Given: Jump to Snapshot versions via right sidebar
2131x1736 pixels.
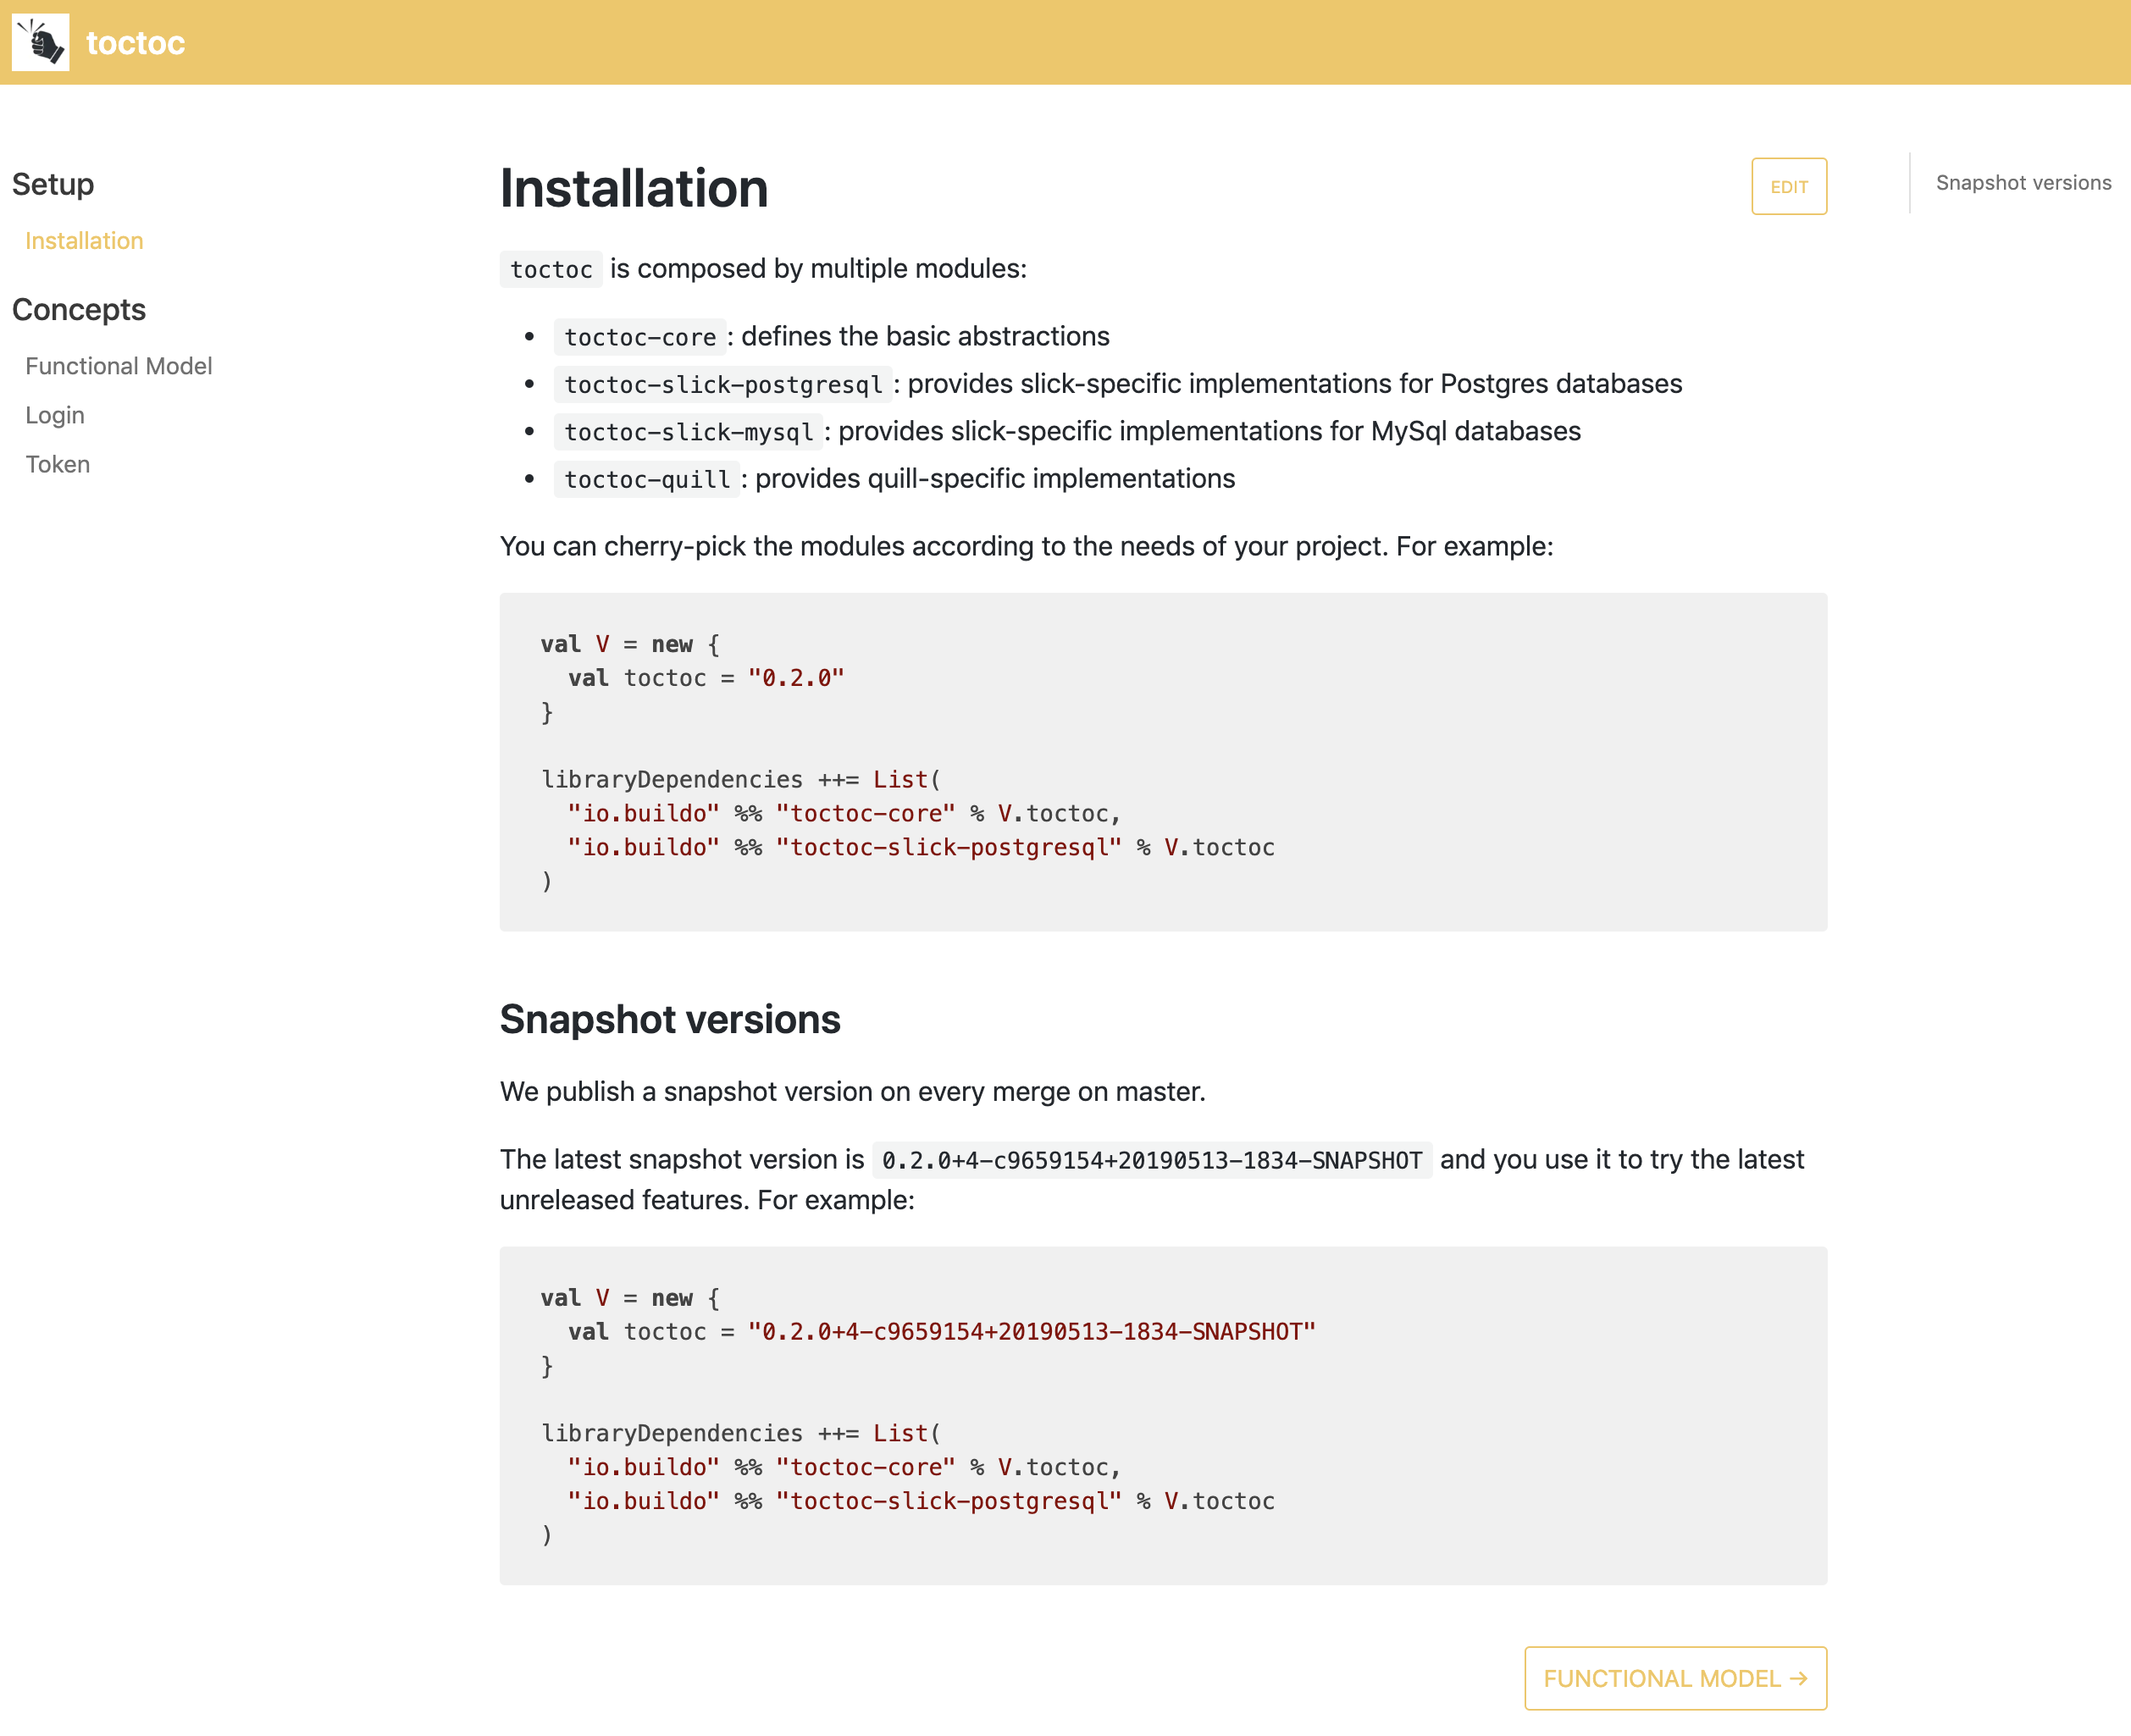Looking at the screenshot, I should point(2023,182).
